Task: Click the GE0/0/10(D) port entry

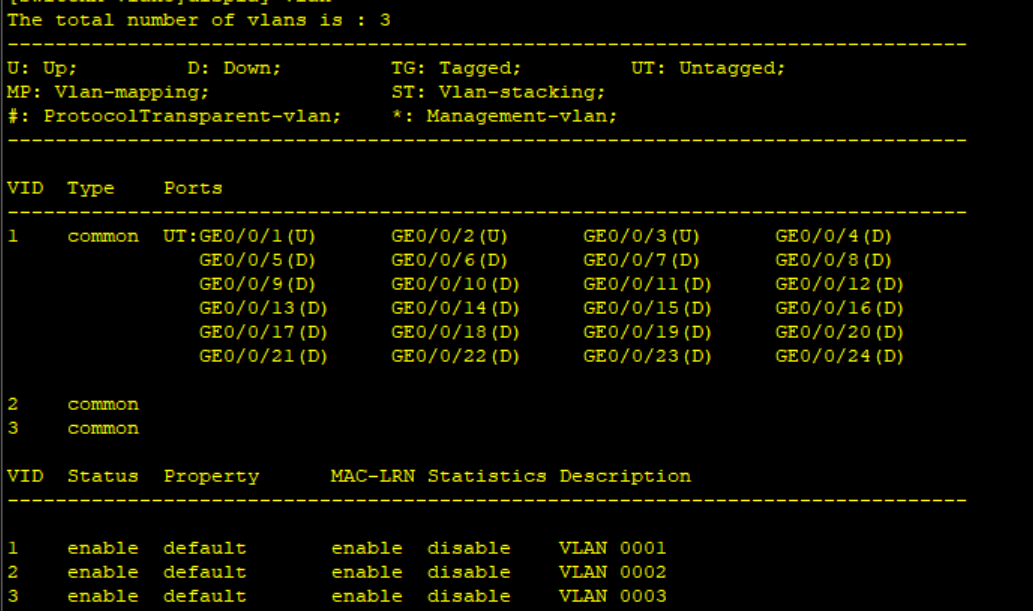Action: point(455,284)
